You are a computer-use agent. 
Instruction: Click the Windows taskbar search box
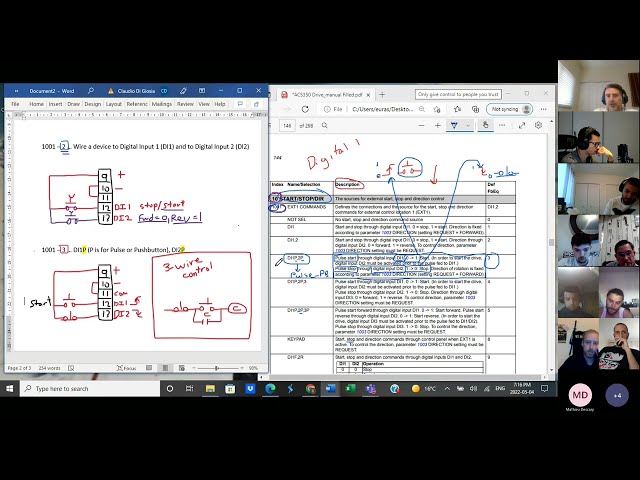(90, 389)
